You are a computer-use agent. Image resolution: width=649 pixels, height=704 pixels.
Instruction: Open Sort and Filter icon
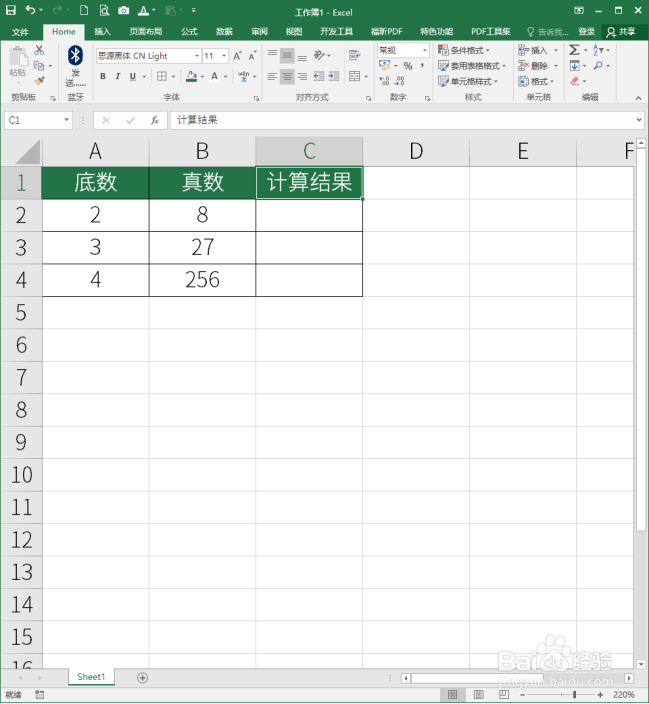coord(598,50)
